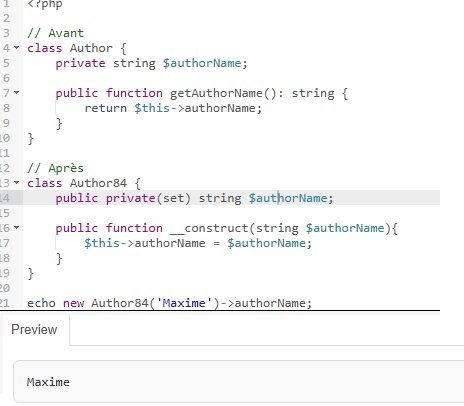
Task: Click the Maxime output text
Action: coord(48,382)
